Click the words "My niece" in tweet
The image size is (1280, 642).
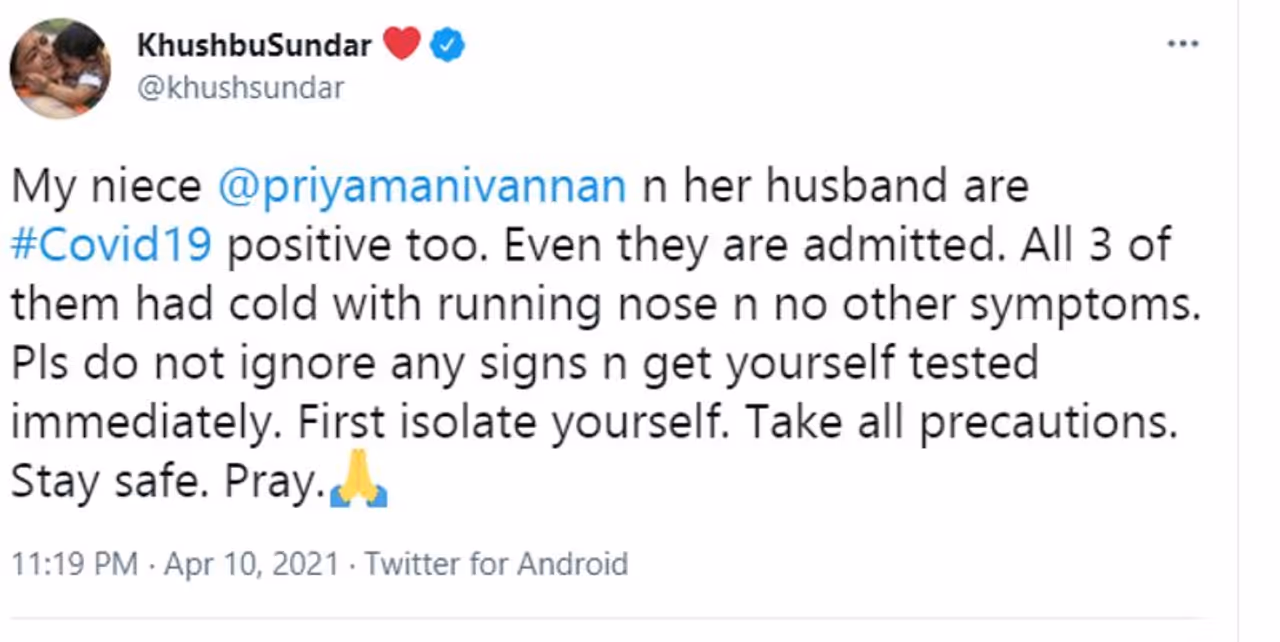[x=104, y=187]
